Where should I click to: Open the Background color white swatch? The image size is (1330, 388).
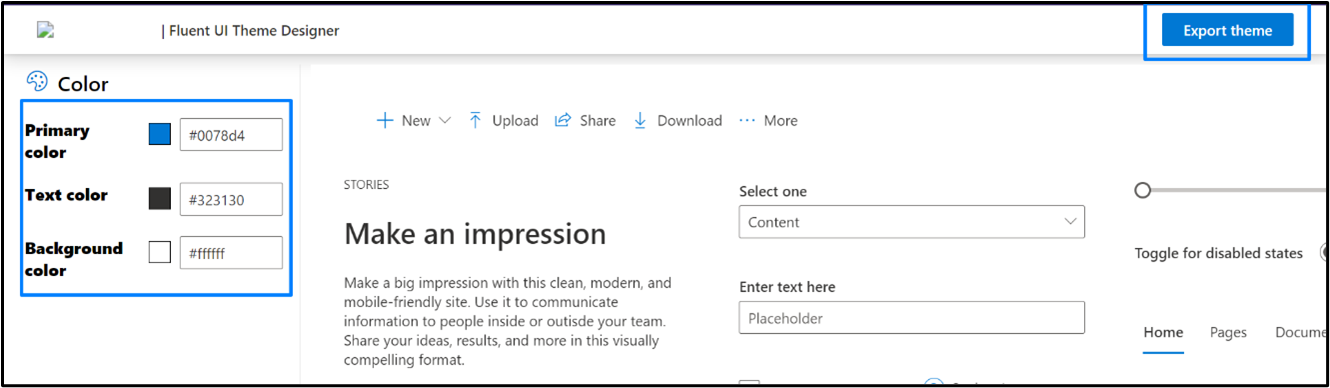(x=159, y=252)
